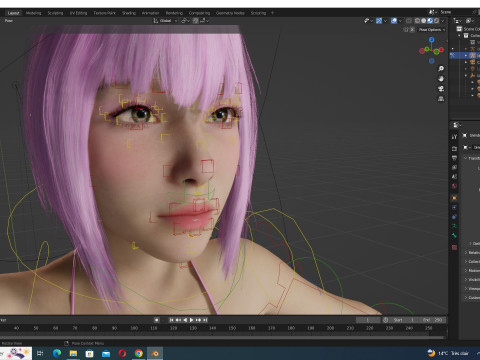Click the blue Z axis on navigation gizmo
The height and width of the screenshot is (360, 480).
432,40
